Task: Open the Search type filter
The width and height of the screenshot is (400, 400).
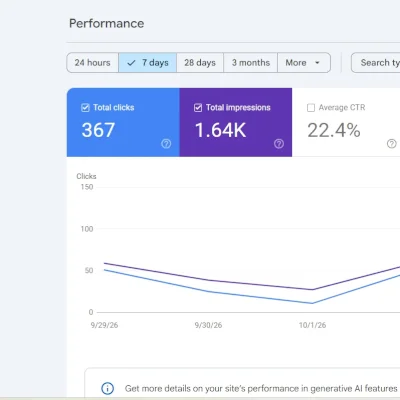Action: 376,63
